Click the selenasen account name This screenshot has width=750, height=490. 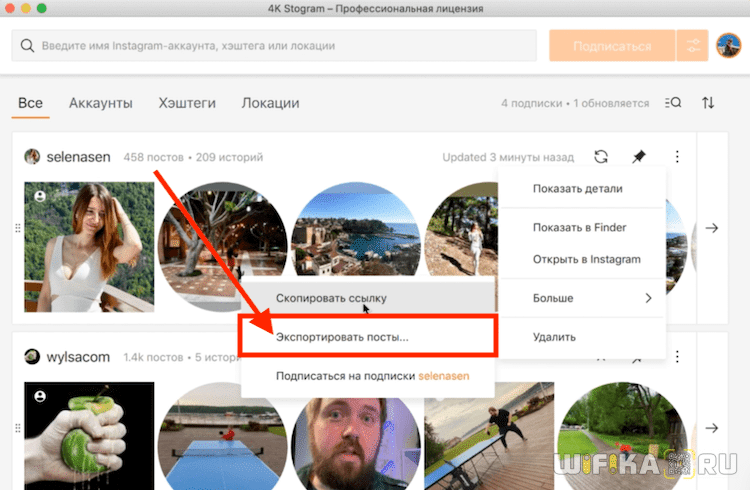click(78, 157)
